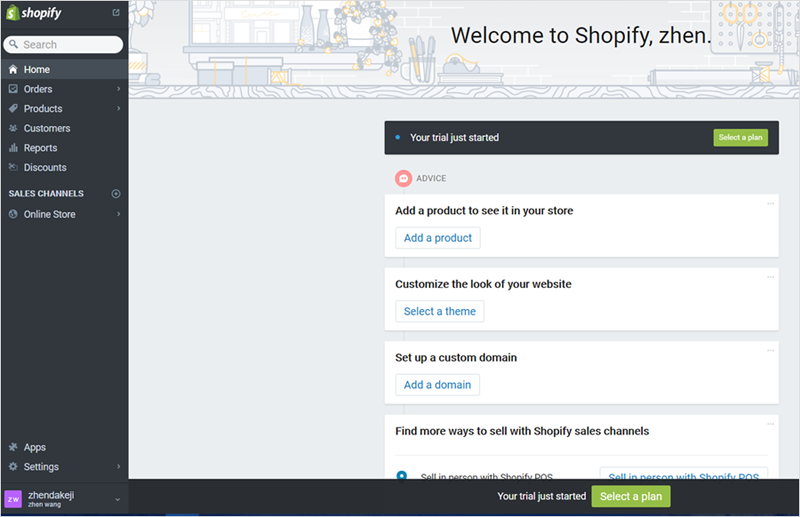Image resolution: width=800 pixels, height=517 pixels.
Task: Click the Online Store globe icon
Action: click(x=13, y=214)
